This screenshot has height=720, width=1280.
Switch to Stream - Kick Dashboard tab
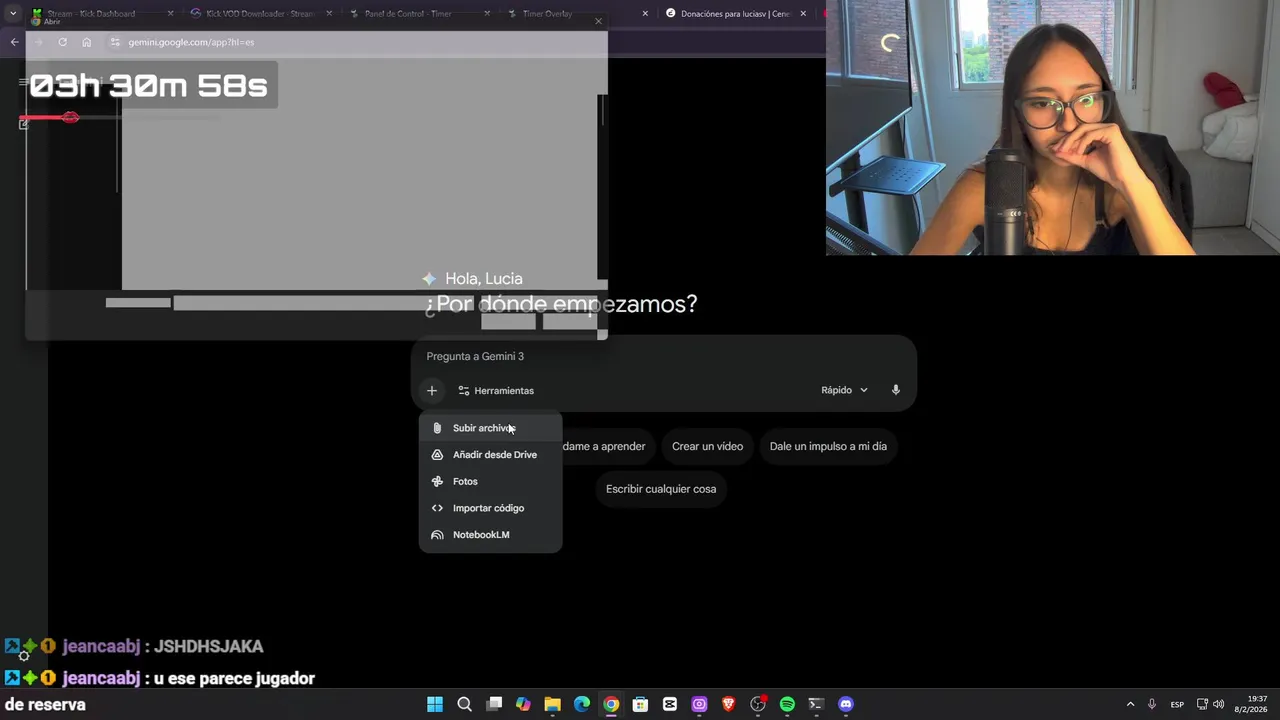pos(100,14)
